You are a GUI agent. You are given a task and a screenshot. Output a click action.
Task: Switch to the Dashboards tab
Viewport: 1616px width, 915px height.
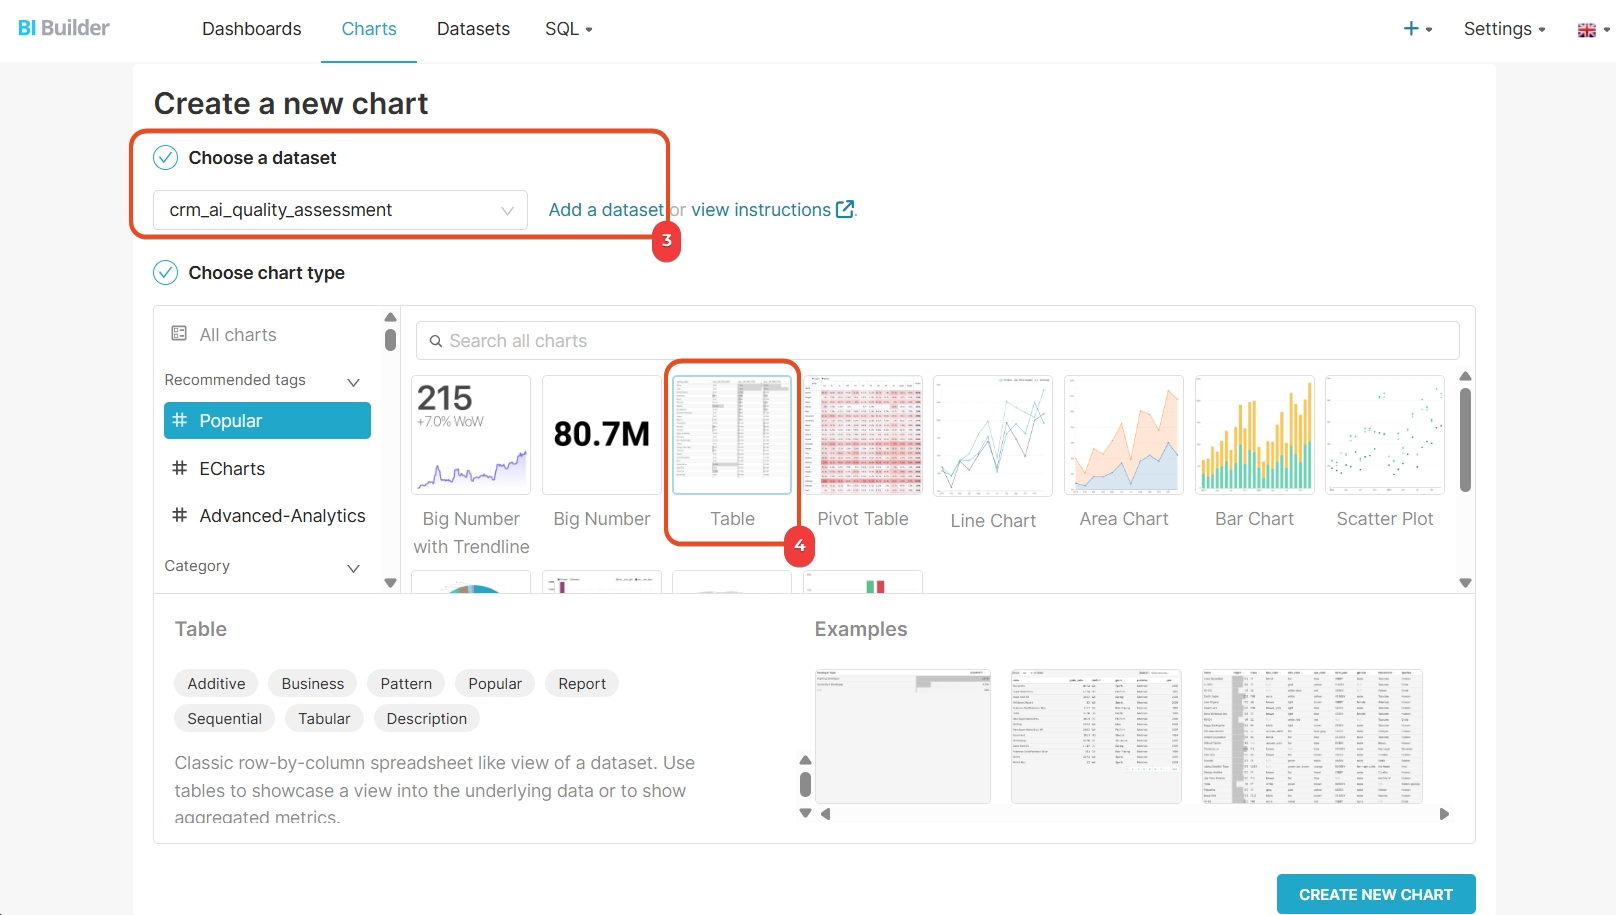click(x=251, y=29)
